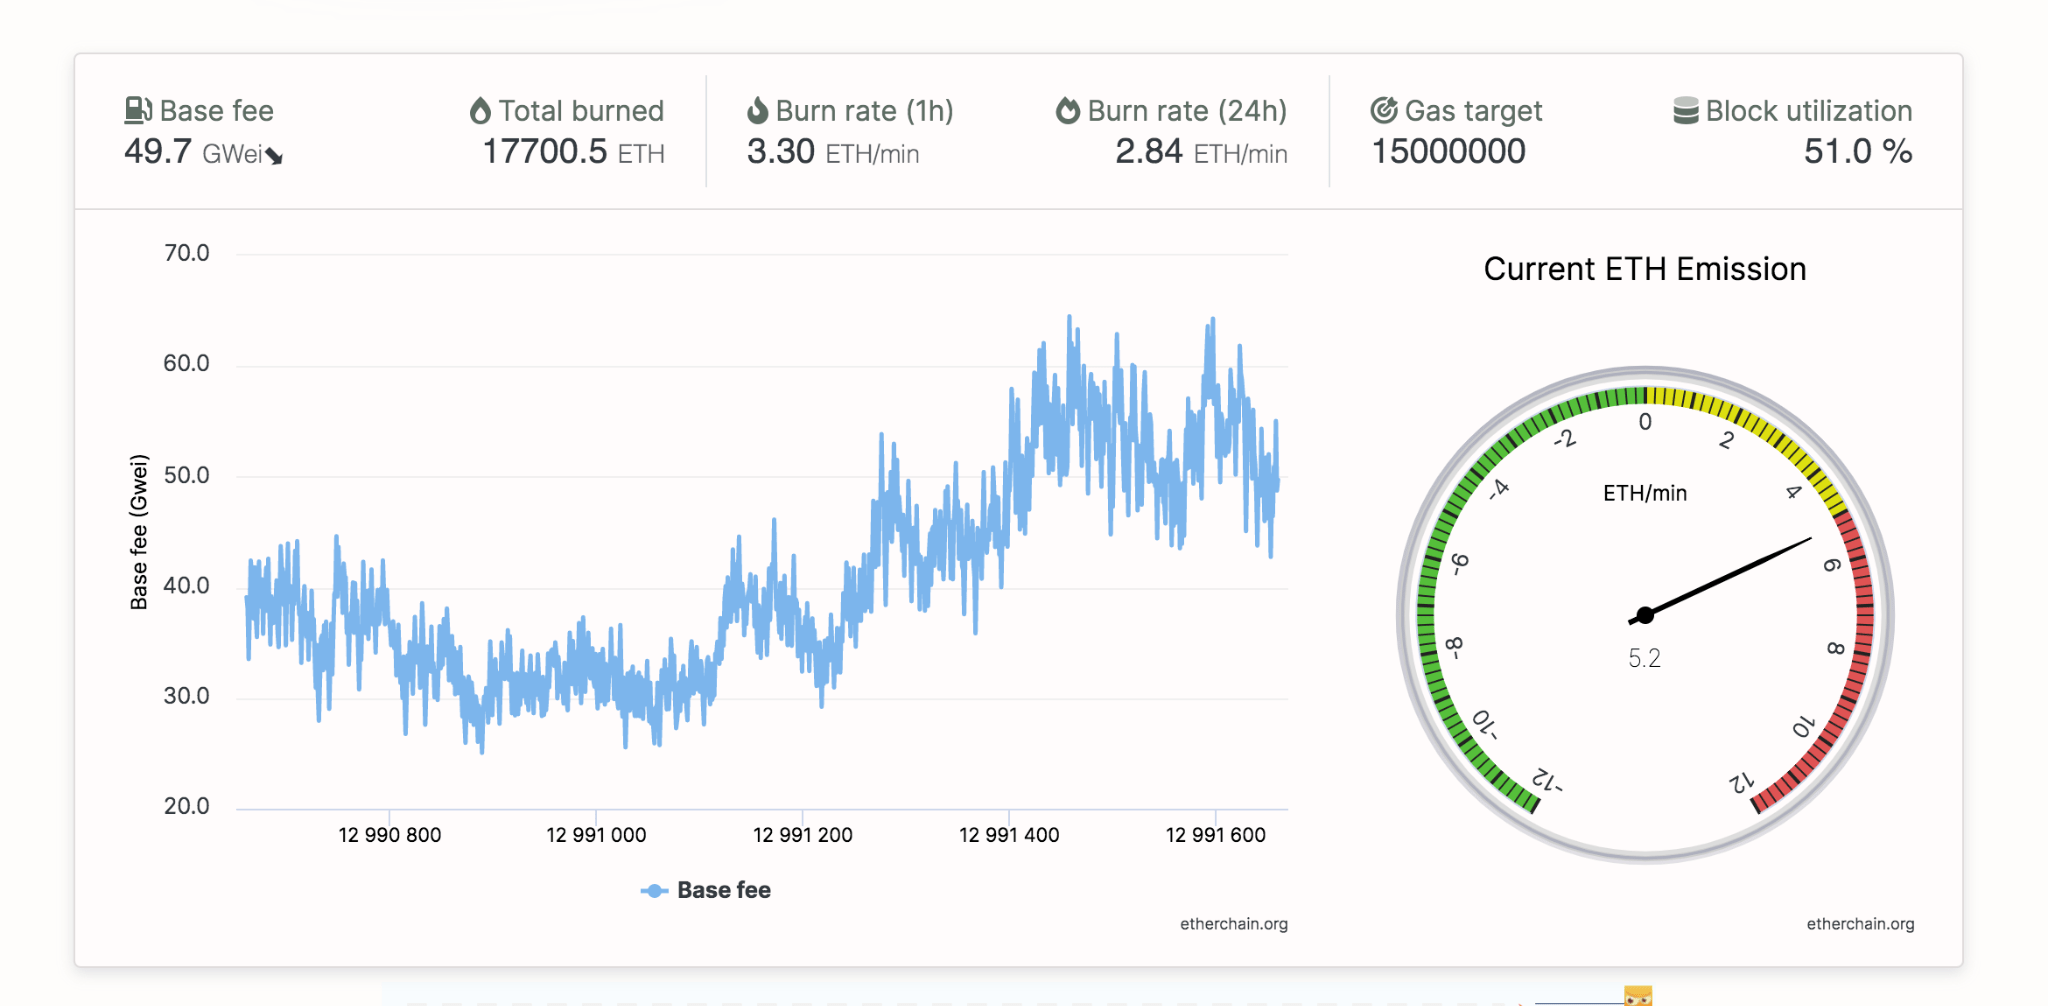Click the Current ETH Emission title

[1645, 269]
